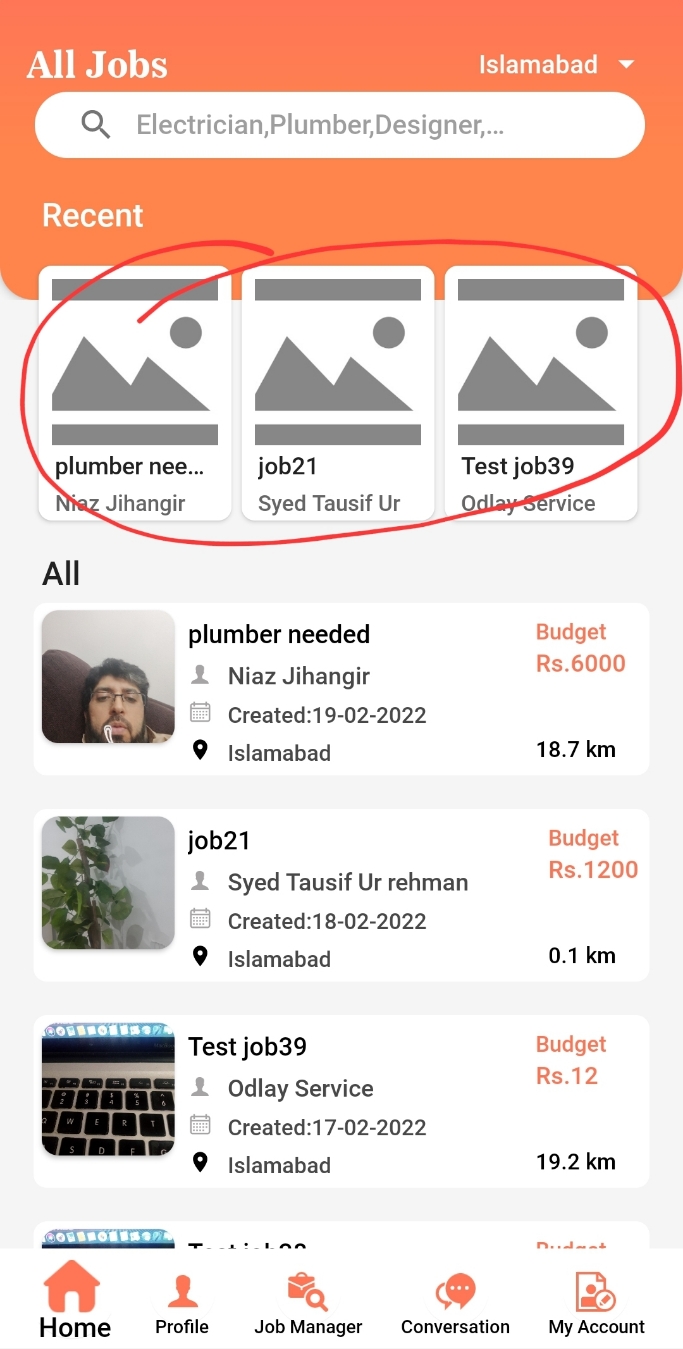Click the Test job39 keyboard photo
Screen dimensions: 683x1349
pyautogui.click(x=108, y=1088)
